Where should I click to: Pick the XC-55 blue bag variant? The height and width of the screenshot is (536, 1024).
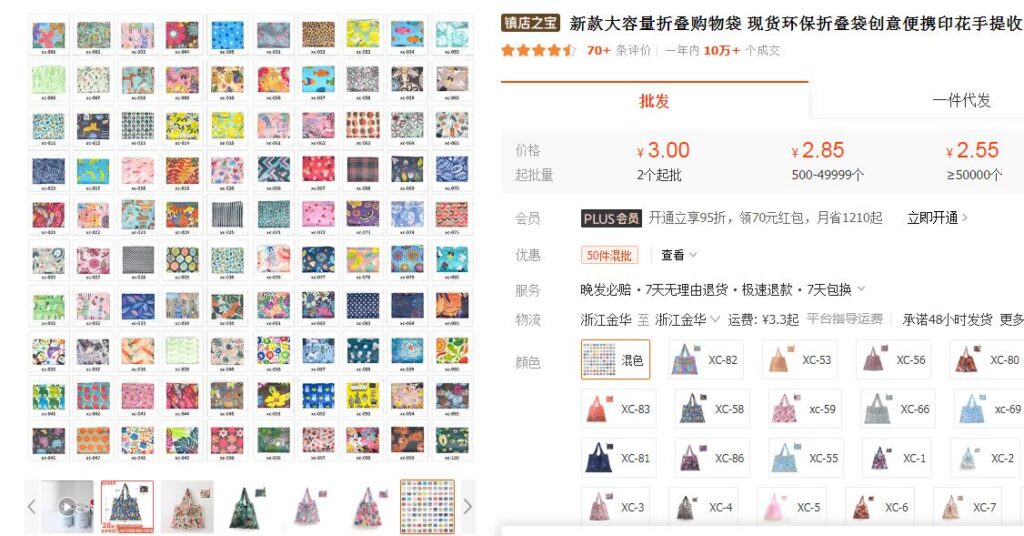(806, 458)
